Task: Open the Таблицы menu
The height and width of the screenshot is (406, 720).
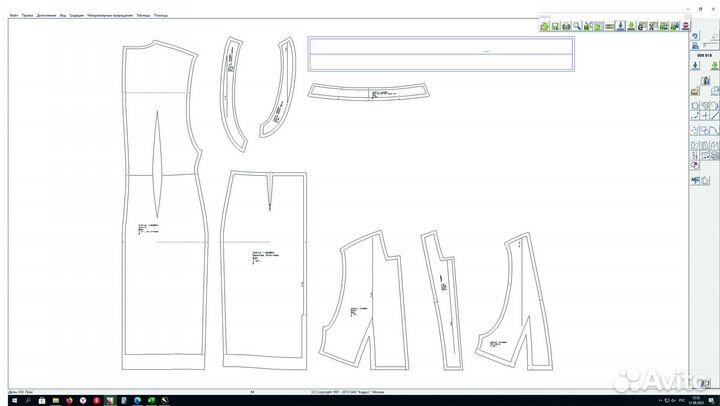Action: pos(143,16)
